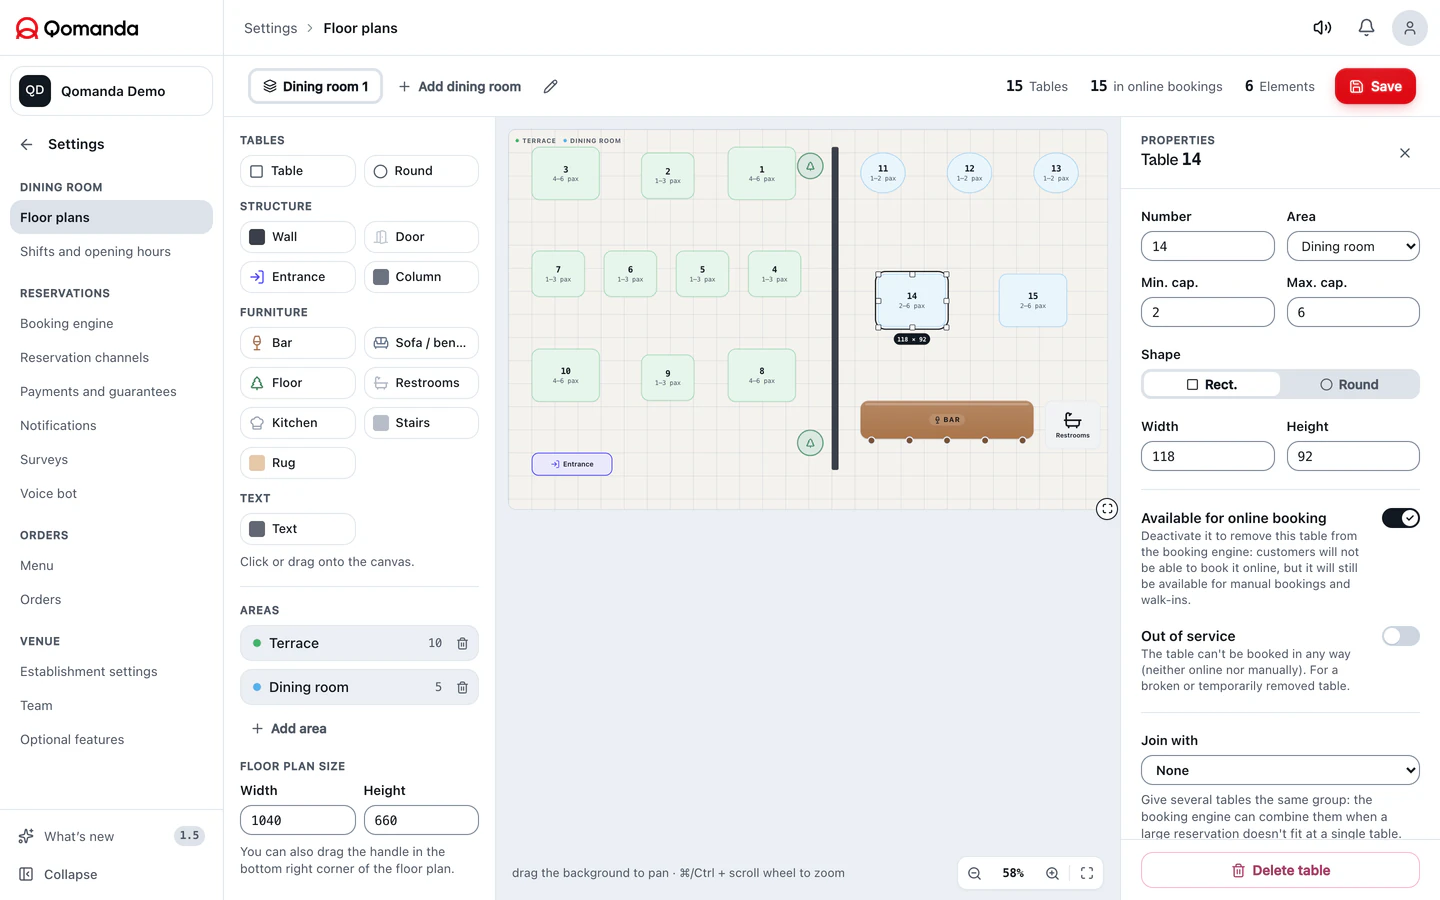Open the user profile avatar
The height and width of the screenshot is (900, 1440).
point(1409,28)
